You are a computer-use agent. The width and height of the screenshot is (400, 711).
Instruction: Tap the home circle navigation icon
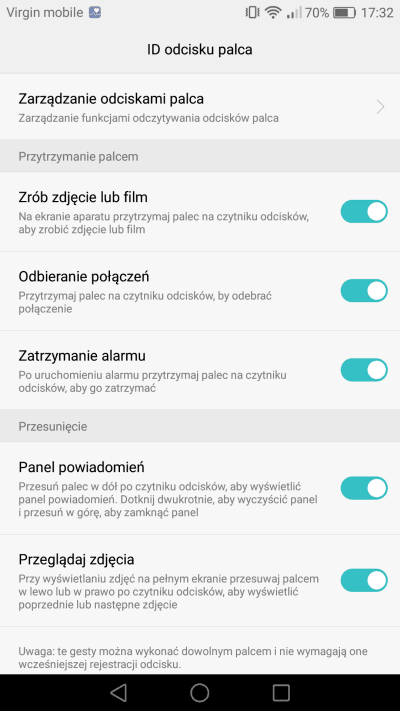click(200, 692)
